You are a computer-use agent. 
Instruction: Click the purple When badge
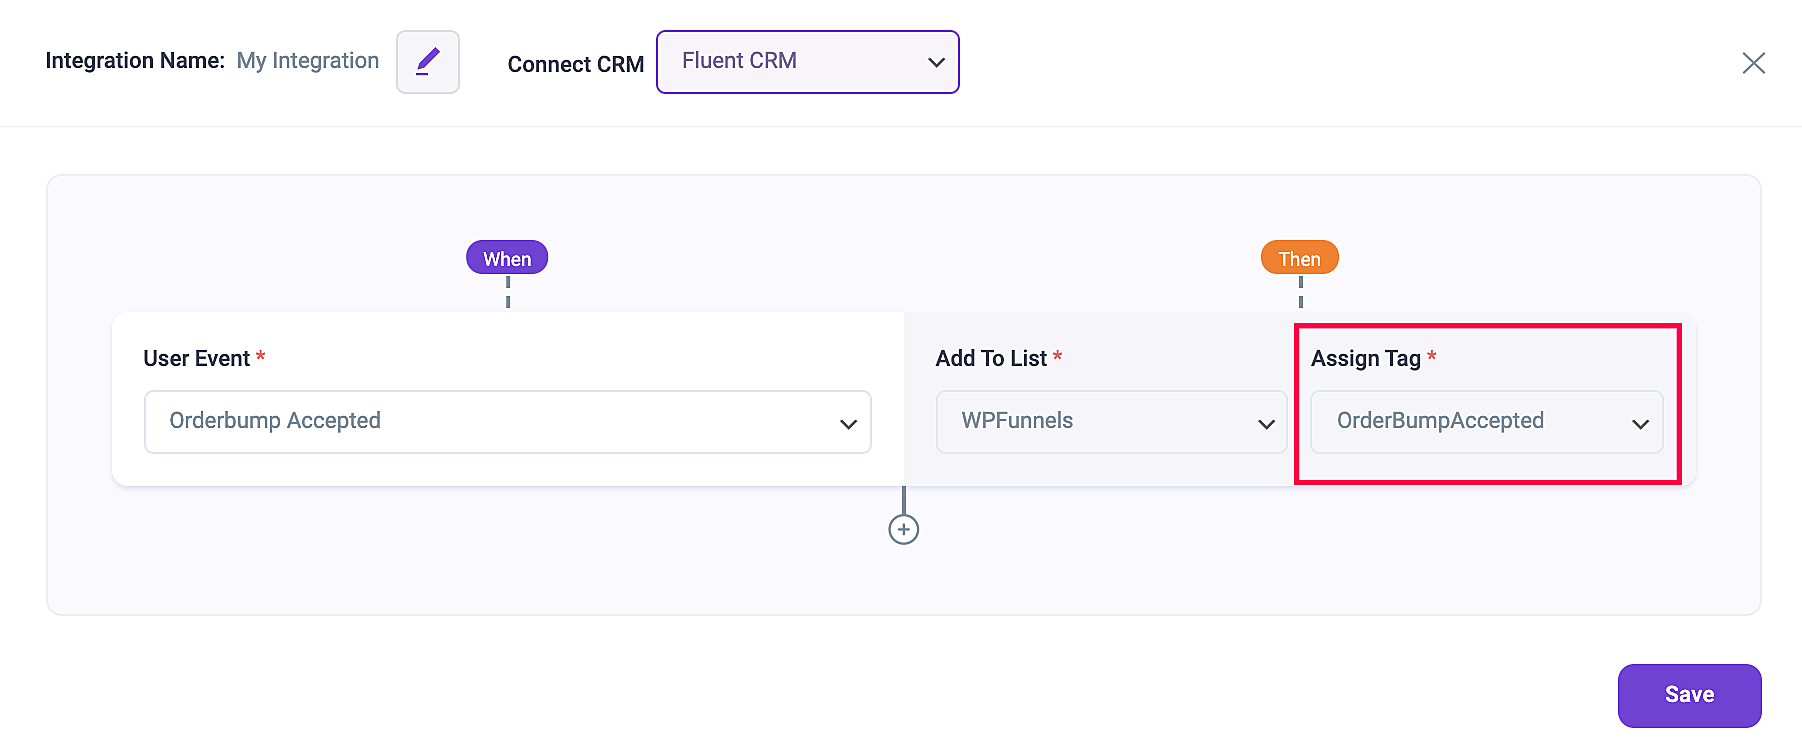pos(507,258)
